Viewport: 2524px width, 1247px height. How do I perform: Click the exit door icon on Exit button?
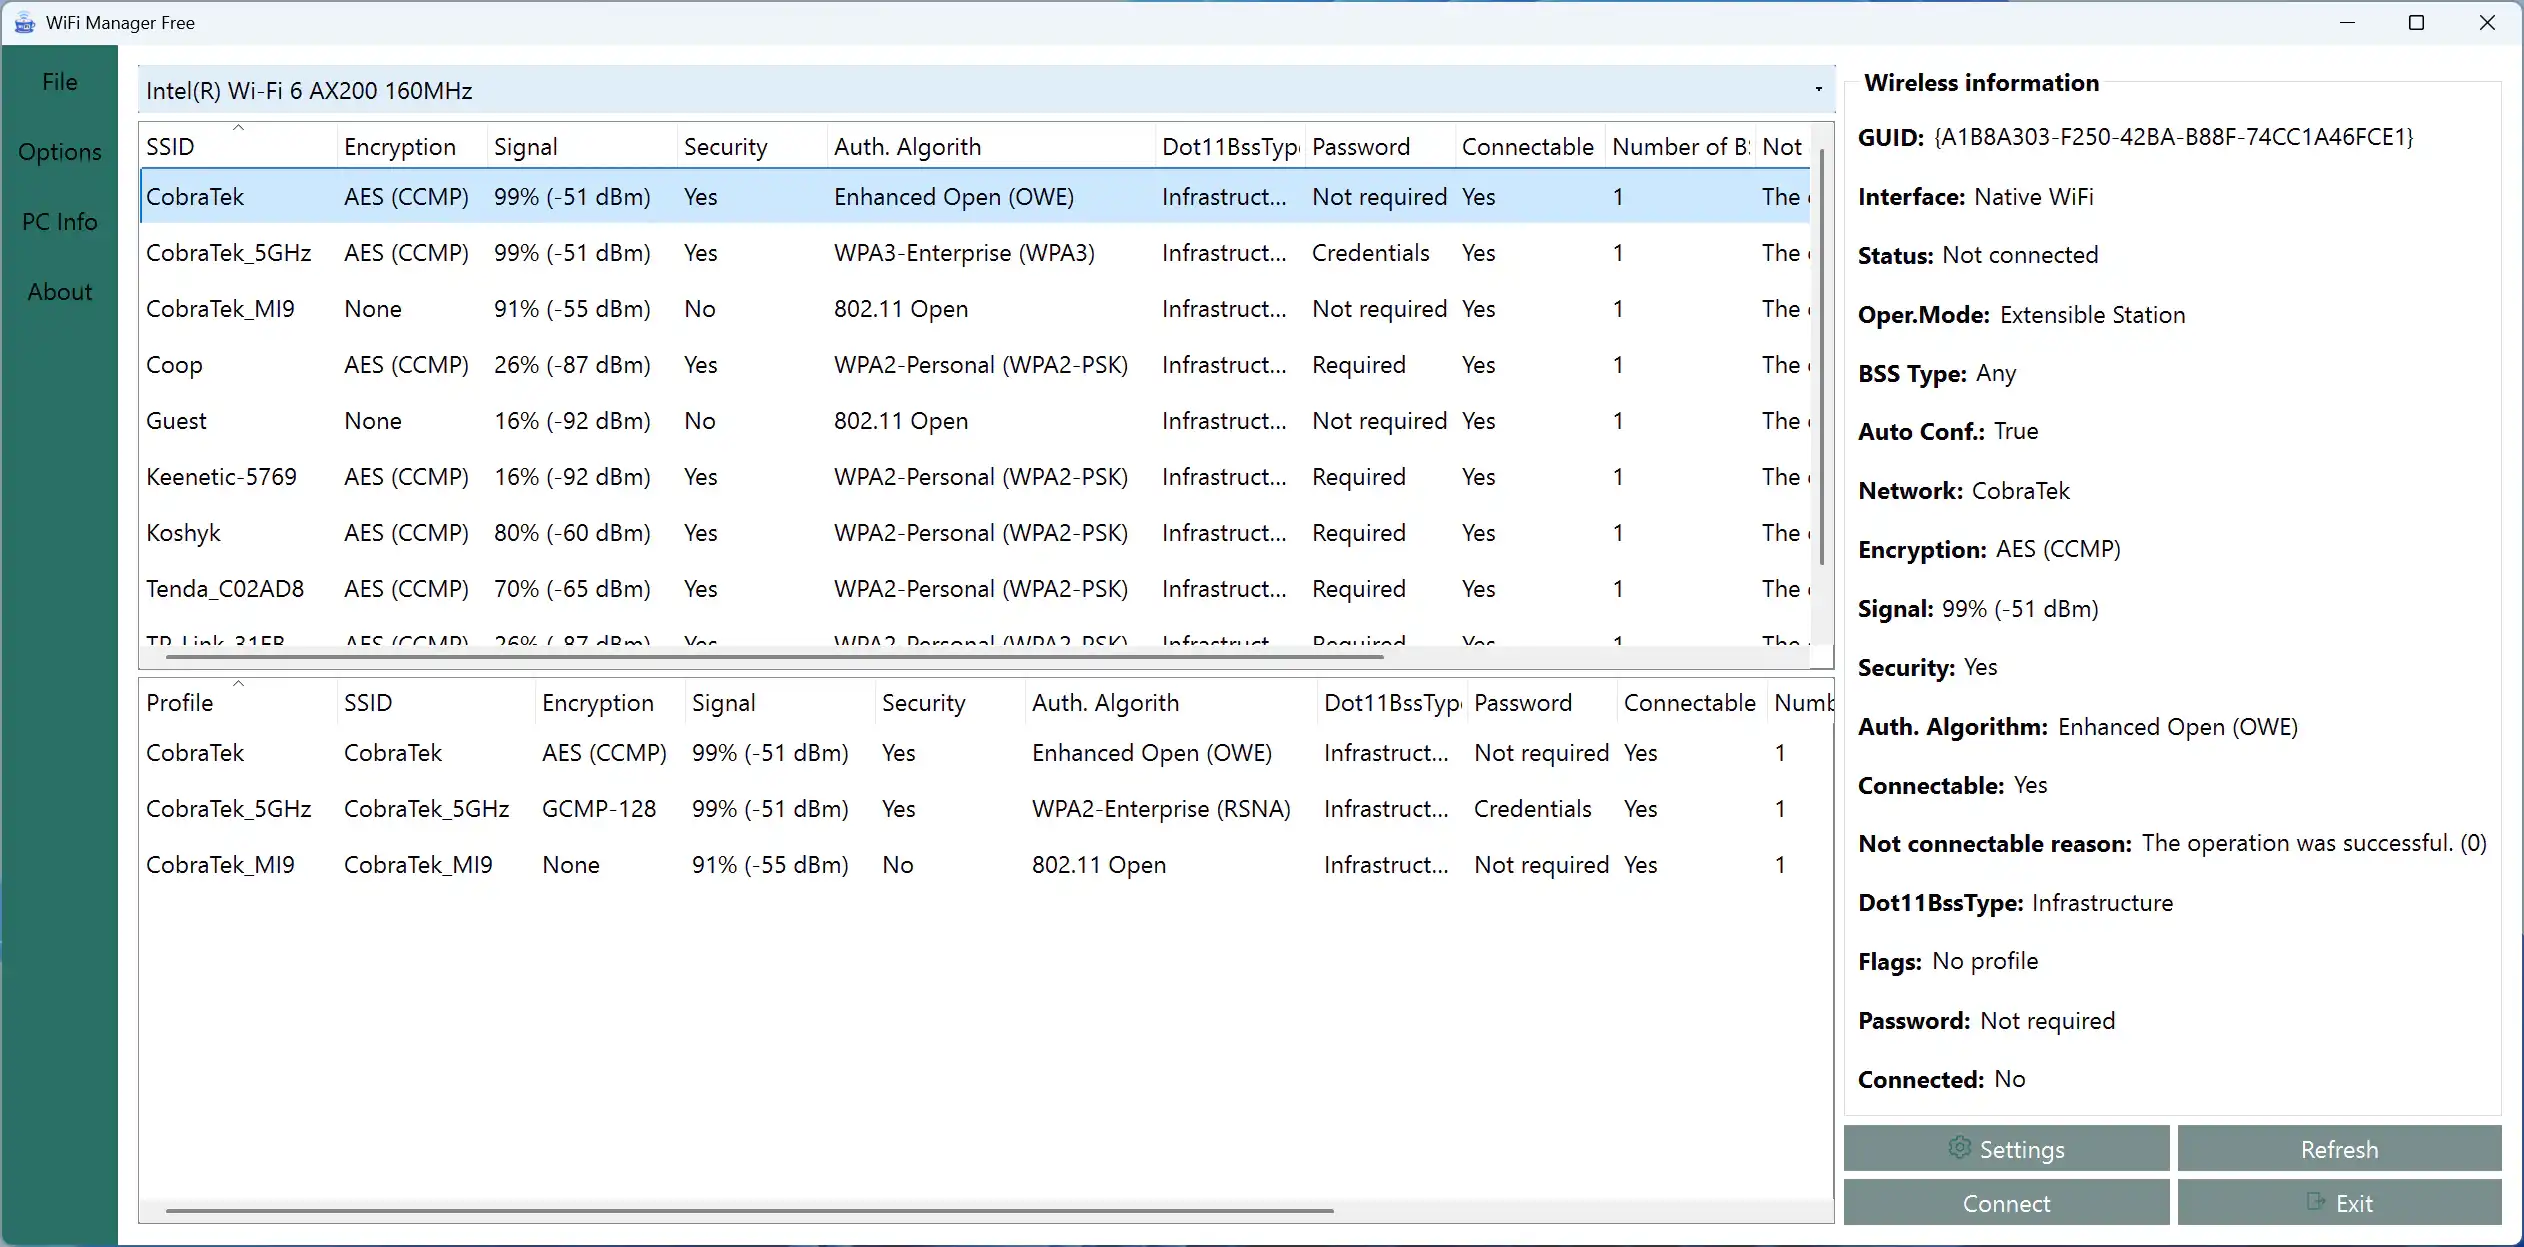(2316, 1202)
